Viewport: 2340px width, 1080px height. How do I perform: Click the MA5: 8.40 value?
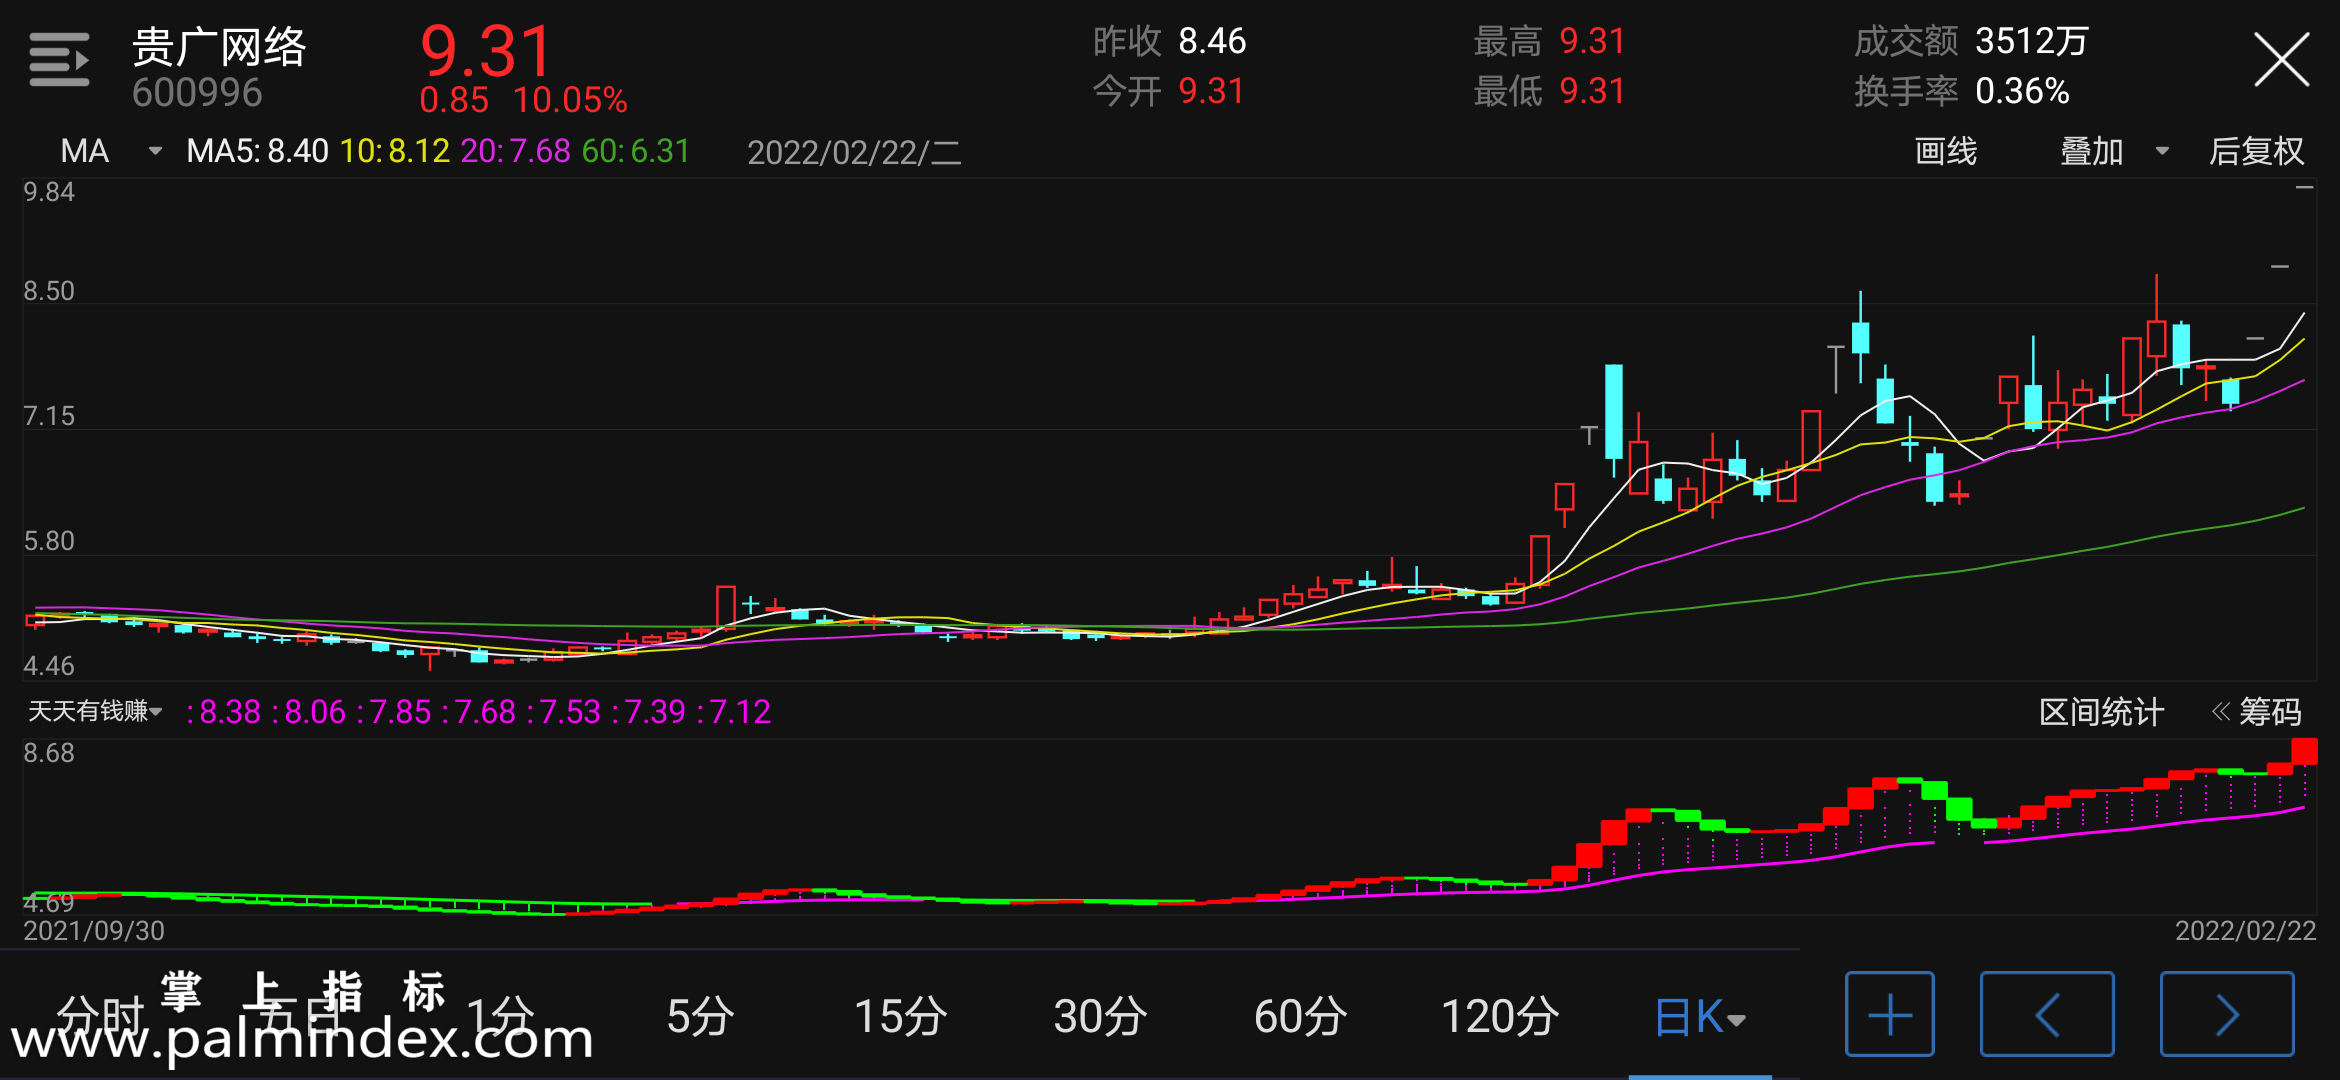point(257,151)
